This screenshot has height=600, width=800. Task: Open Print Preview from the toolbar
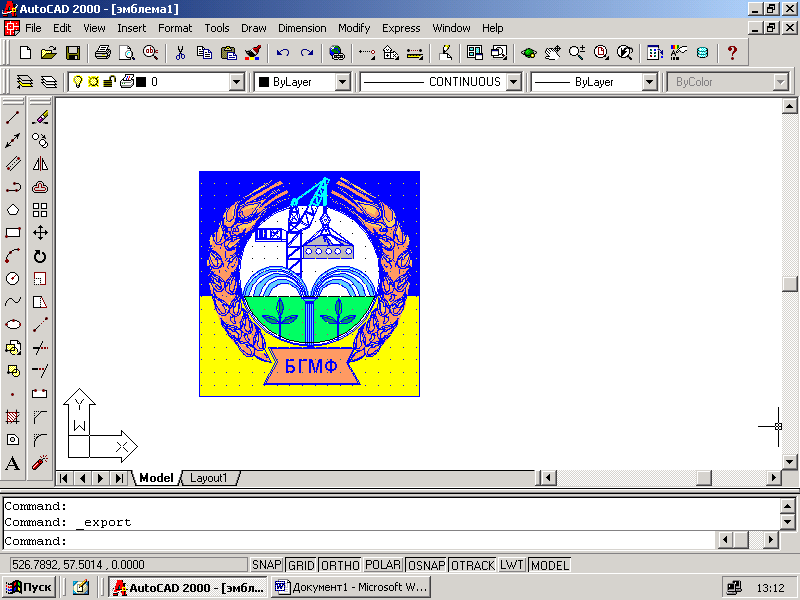click(x=127, y=53)
